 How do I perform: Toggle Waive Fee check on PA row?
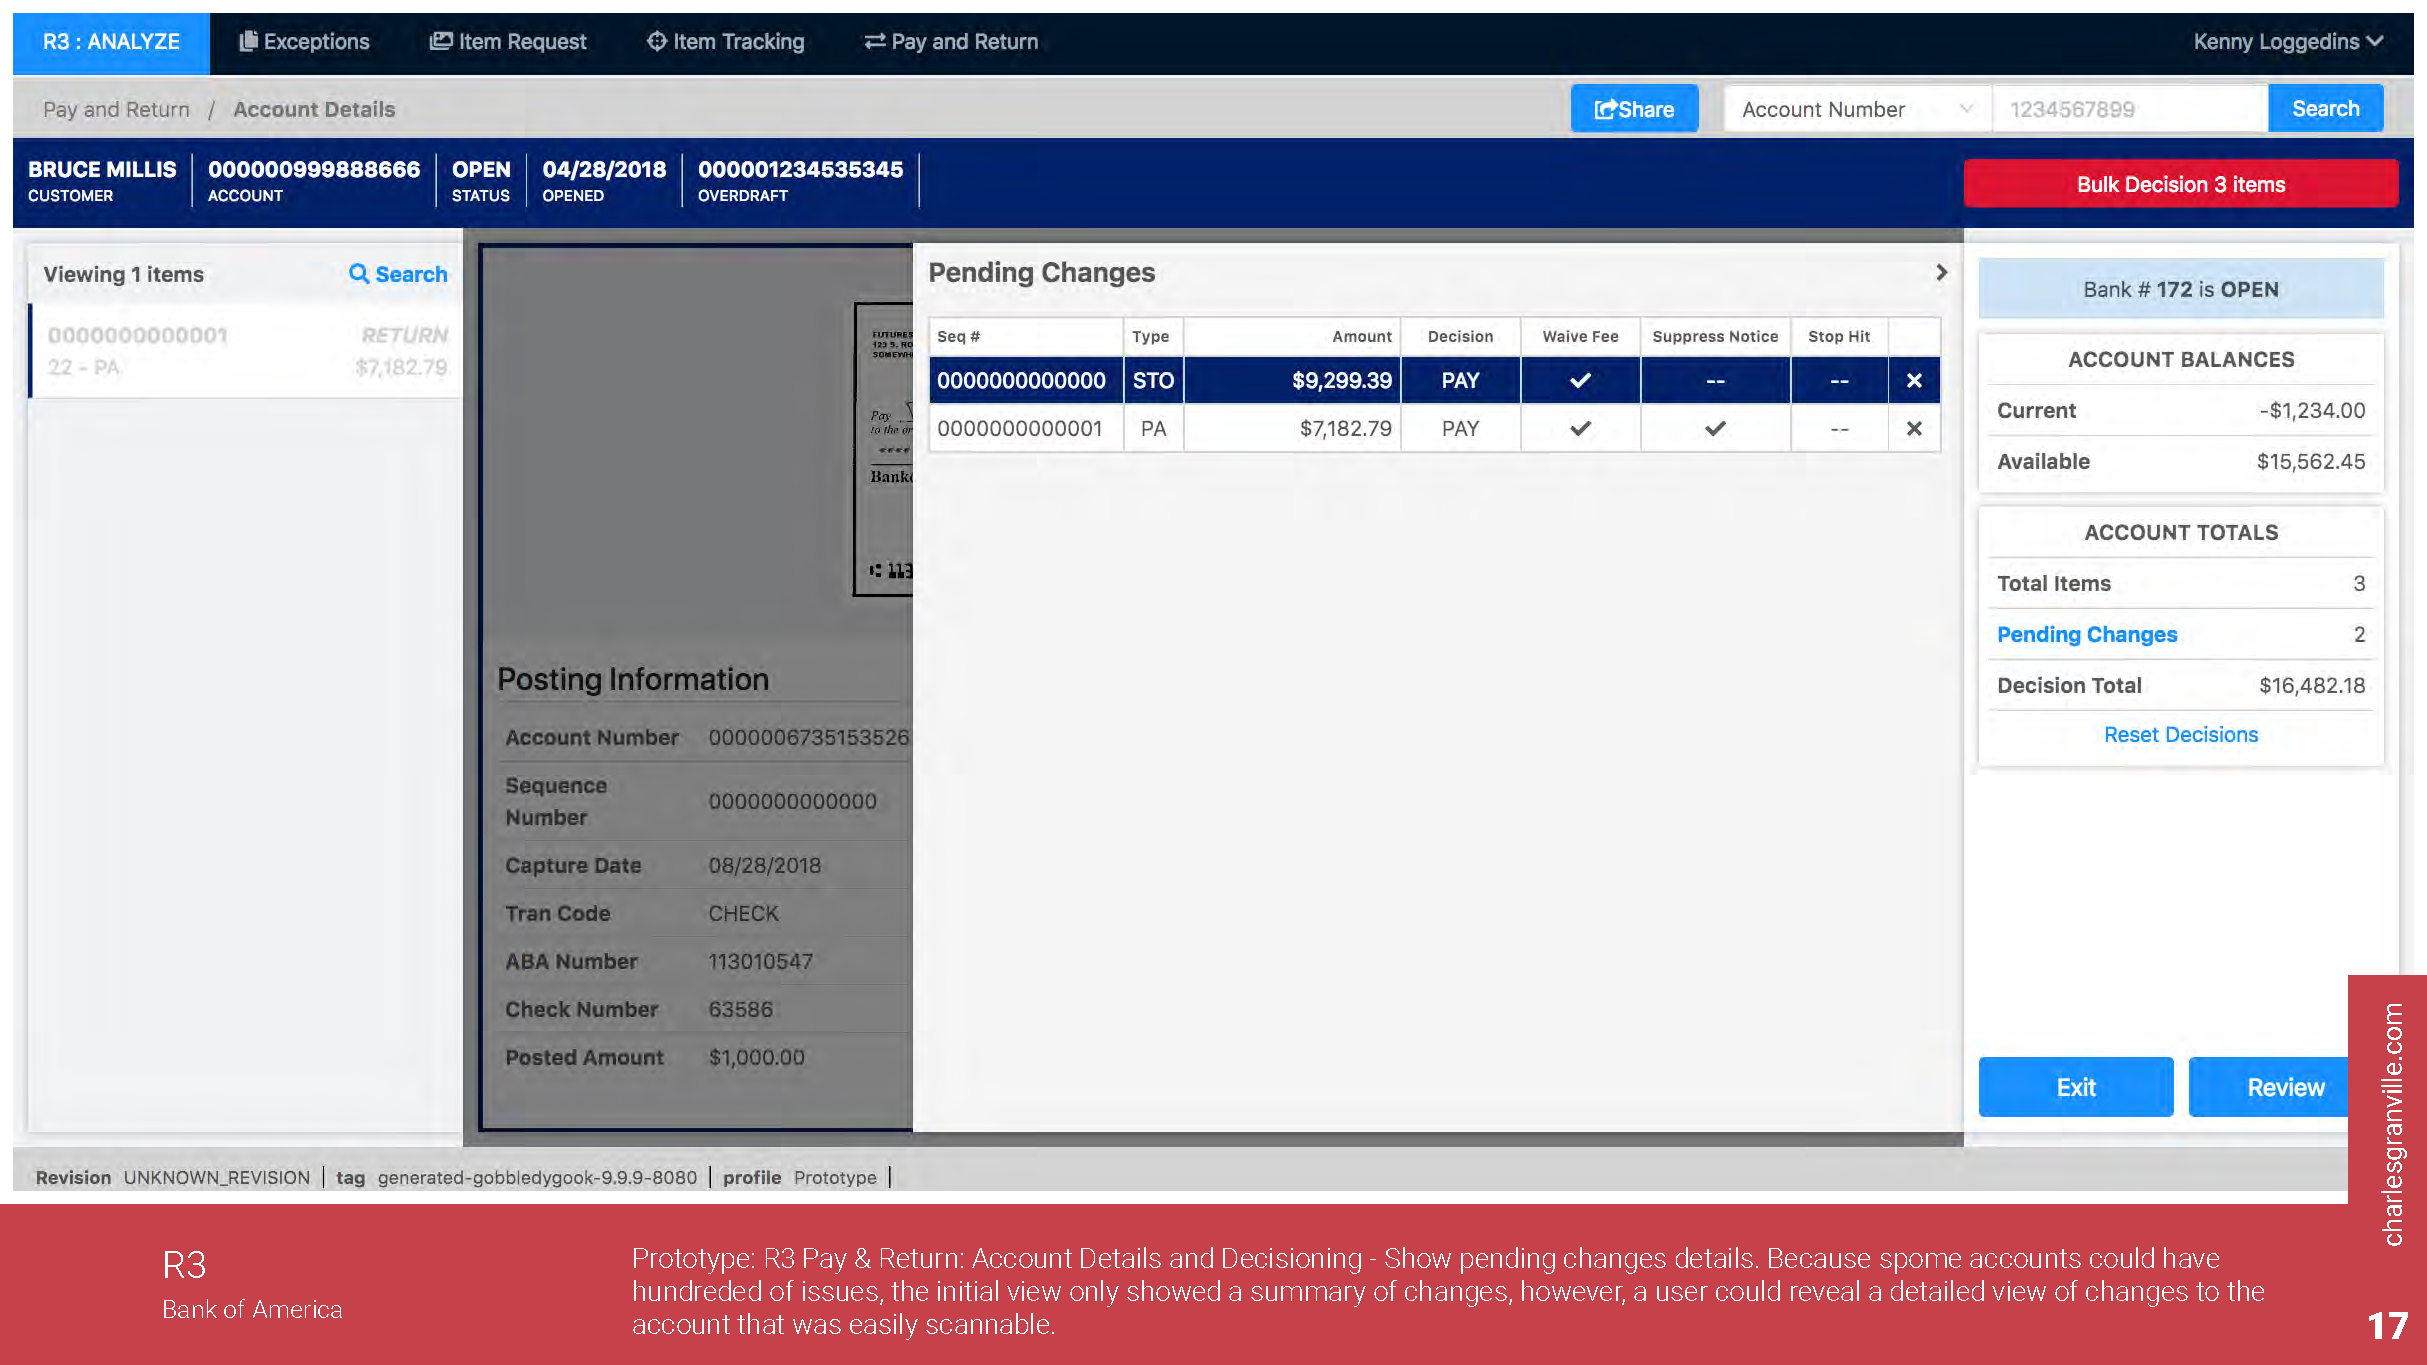[1580, 429]
